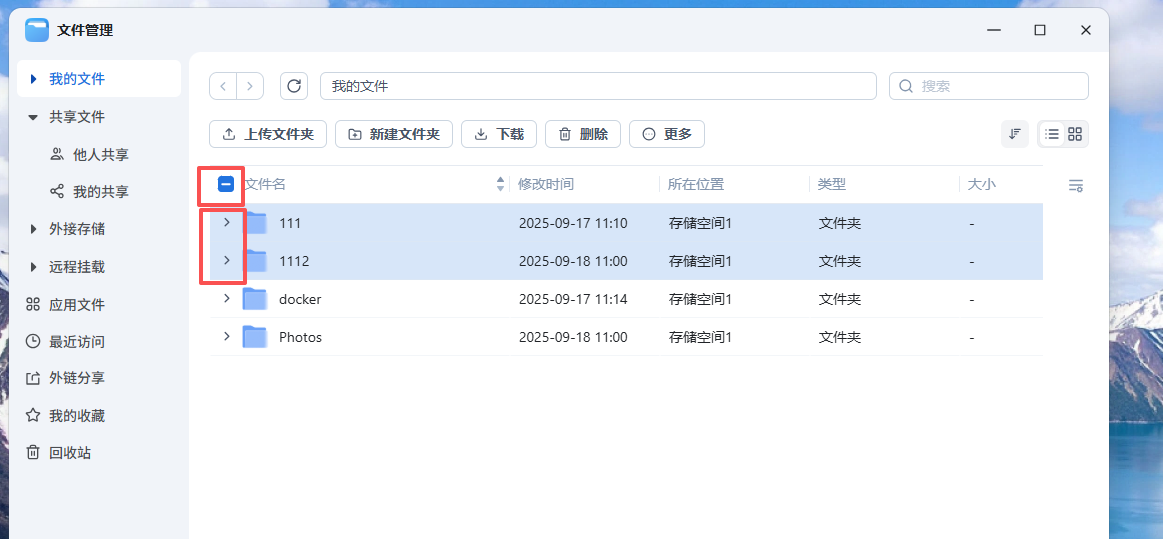Click into the 搜索 search box
Image resolution: width=1163 pixels, height=539 pixels.
pyautogui.click(x=989, y=86)
